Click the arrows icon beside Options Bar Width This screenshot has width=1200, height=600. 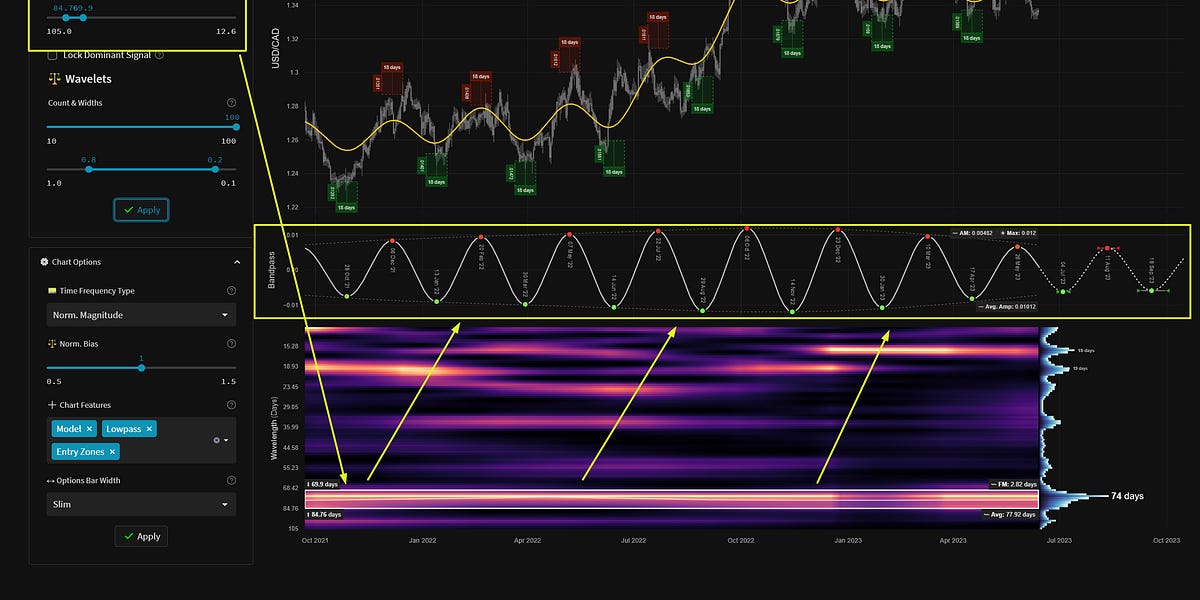pos(50,480)
